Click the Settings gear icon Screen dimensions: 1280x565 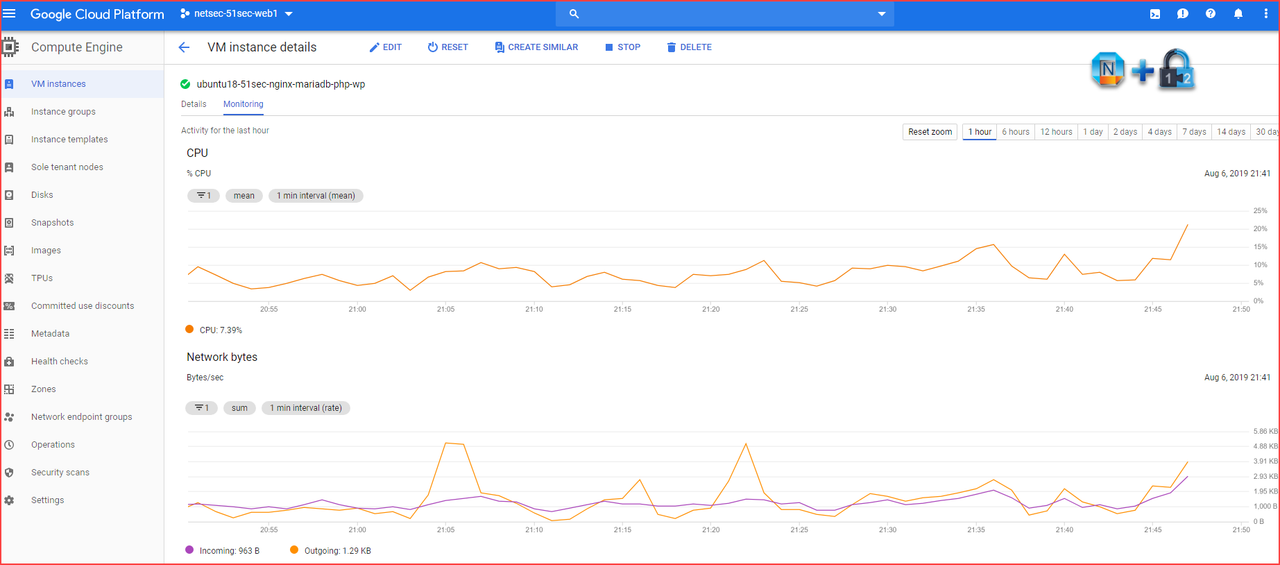point(9,500)
